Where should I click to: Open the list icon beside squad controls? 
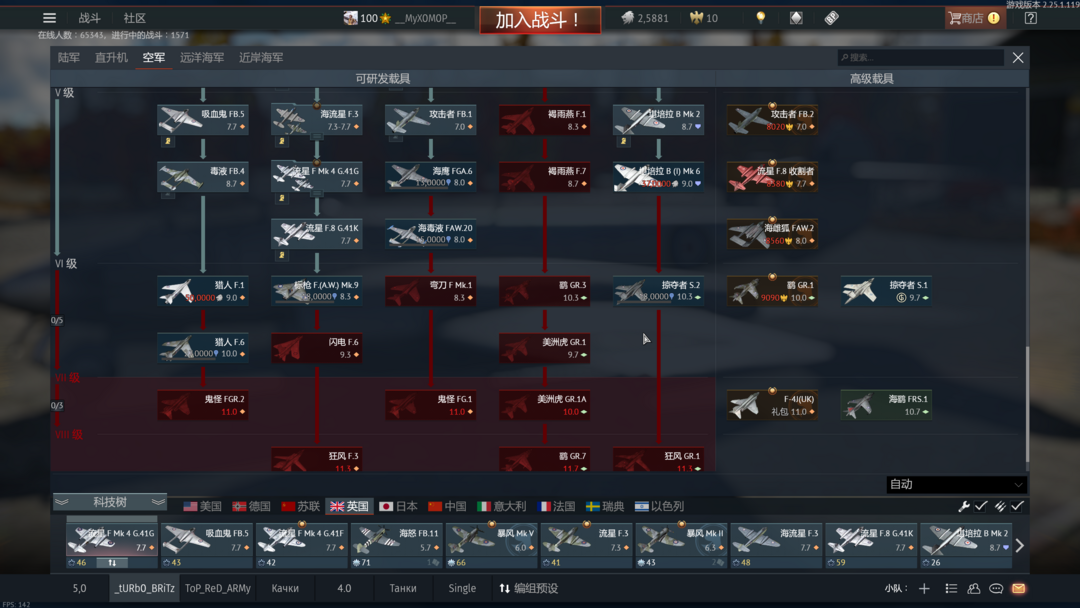tap(951, 588)
